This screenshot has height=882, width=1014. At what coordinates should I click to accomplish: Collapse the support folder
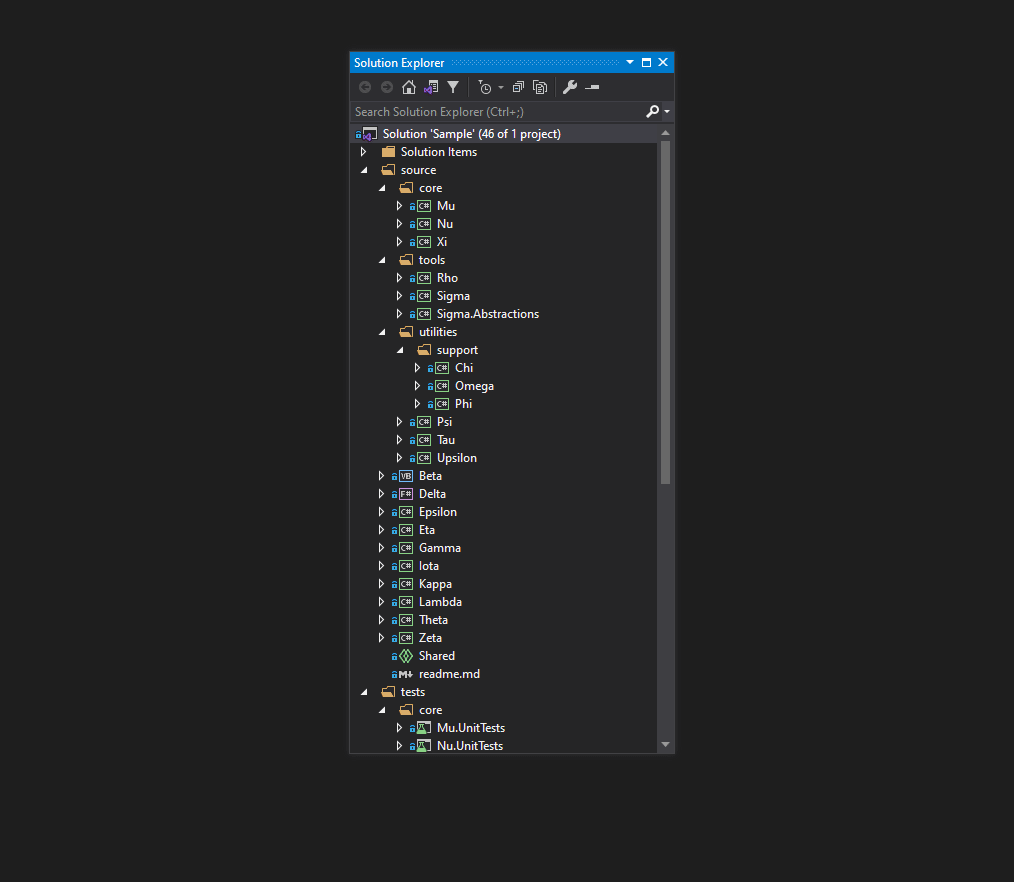click(399, 349)
